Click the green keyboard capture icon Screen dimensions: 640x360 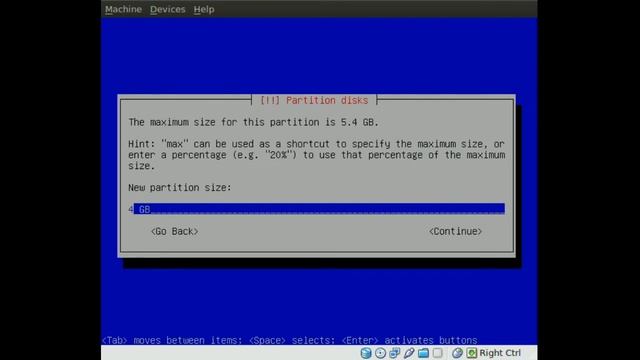(x=471, y=353)
